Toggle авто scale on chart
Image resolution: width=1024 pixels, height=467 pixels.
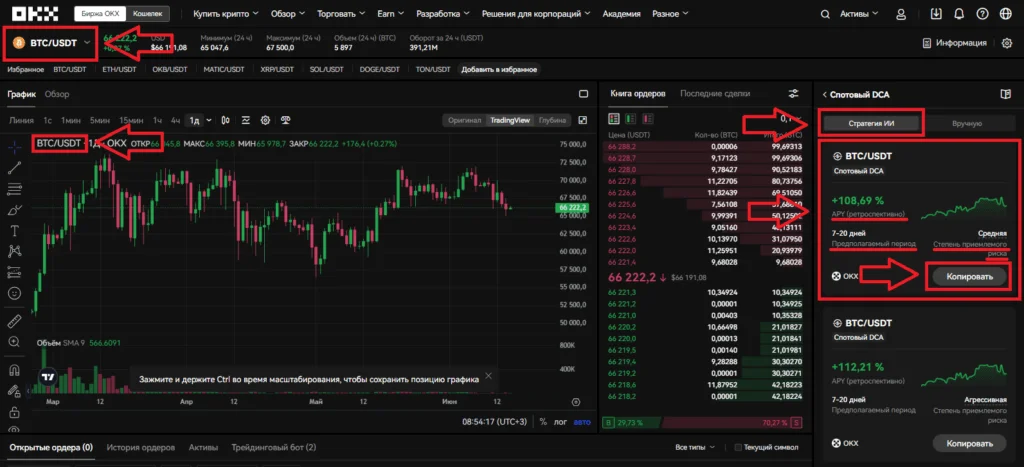click(x=582, y=422)
